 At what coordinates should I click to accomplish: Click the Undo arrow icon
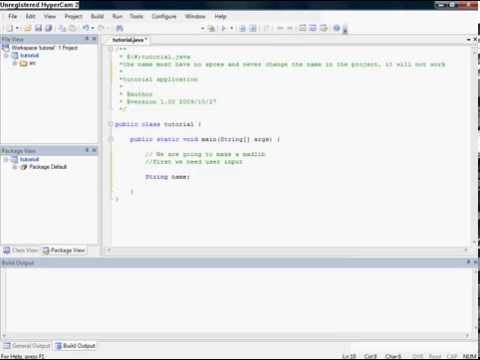(86, 28)
